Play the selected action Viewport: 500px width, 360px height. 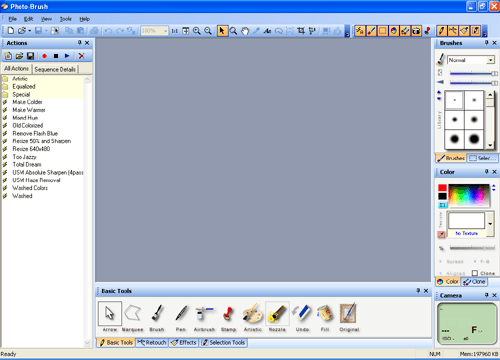point(67,56)
